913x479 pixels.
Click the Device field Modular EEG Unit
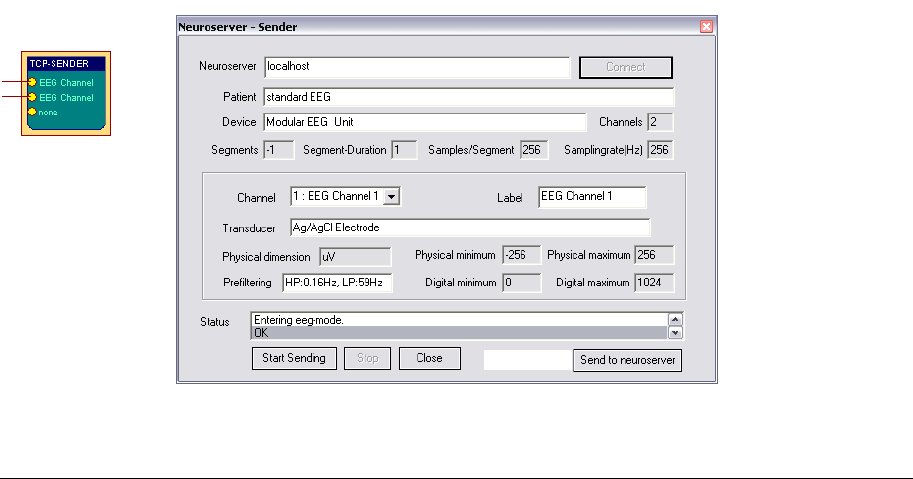coord(424,122)
